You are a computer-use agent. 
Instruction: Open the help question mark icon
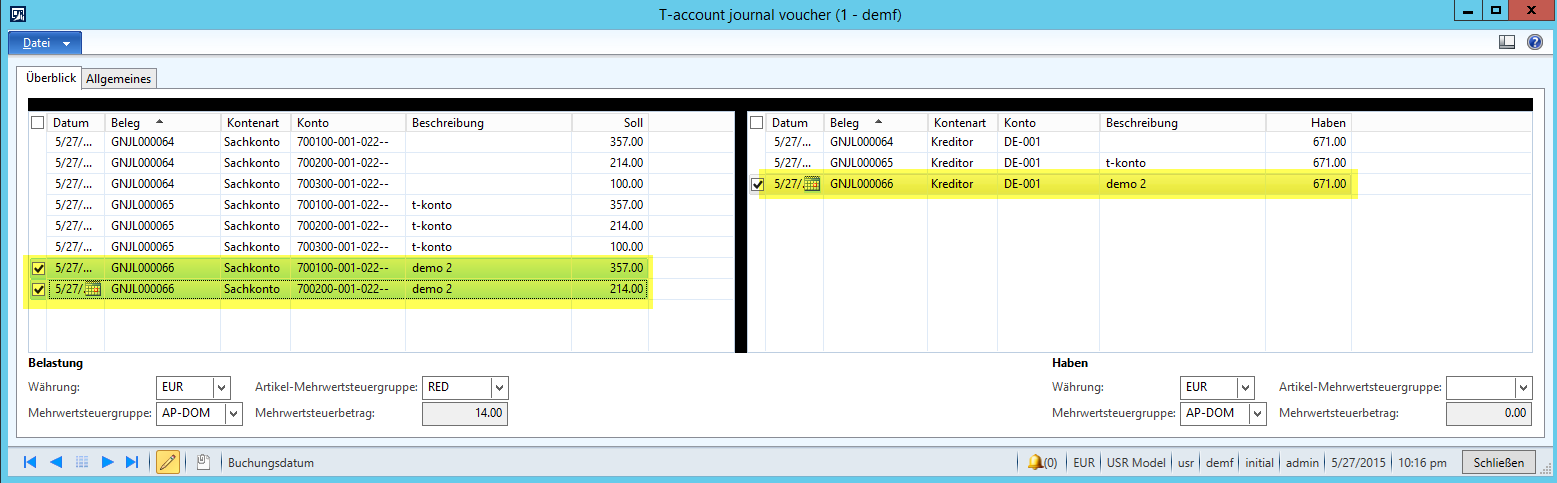[1535, 42]
